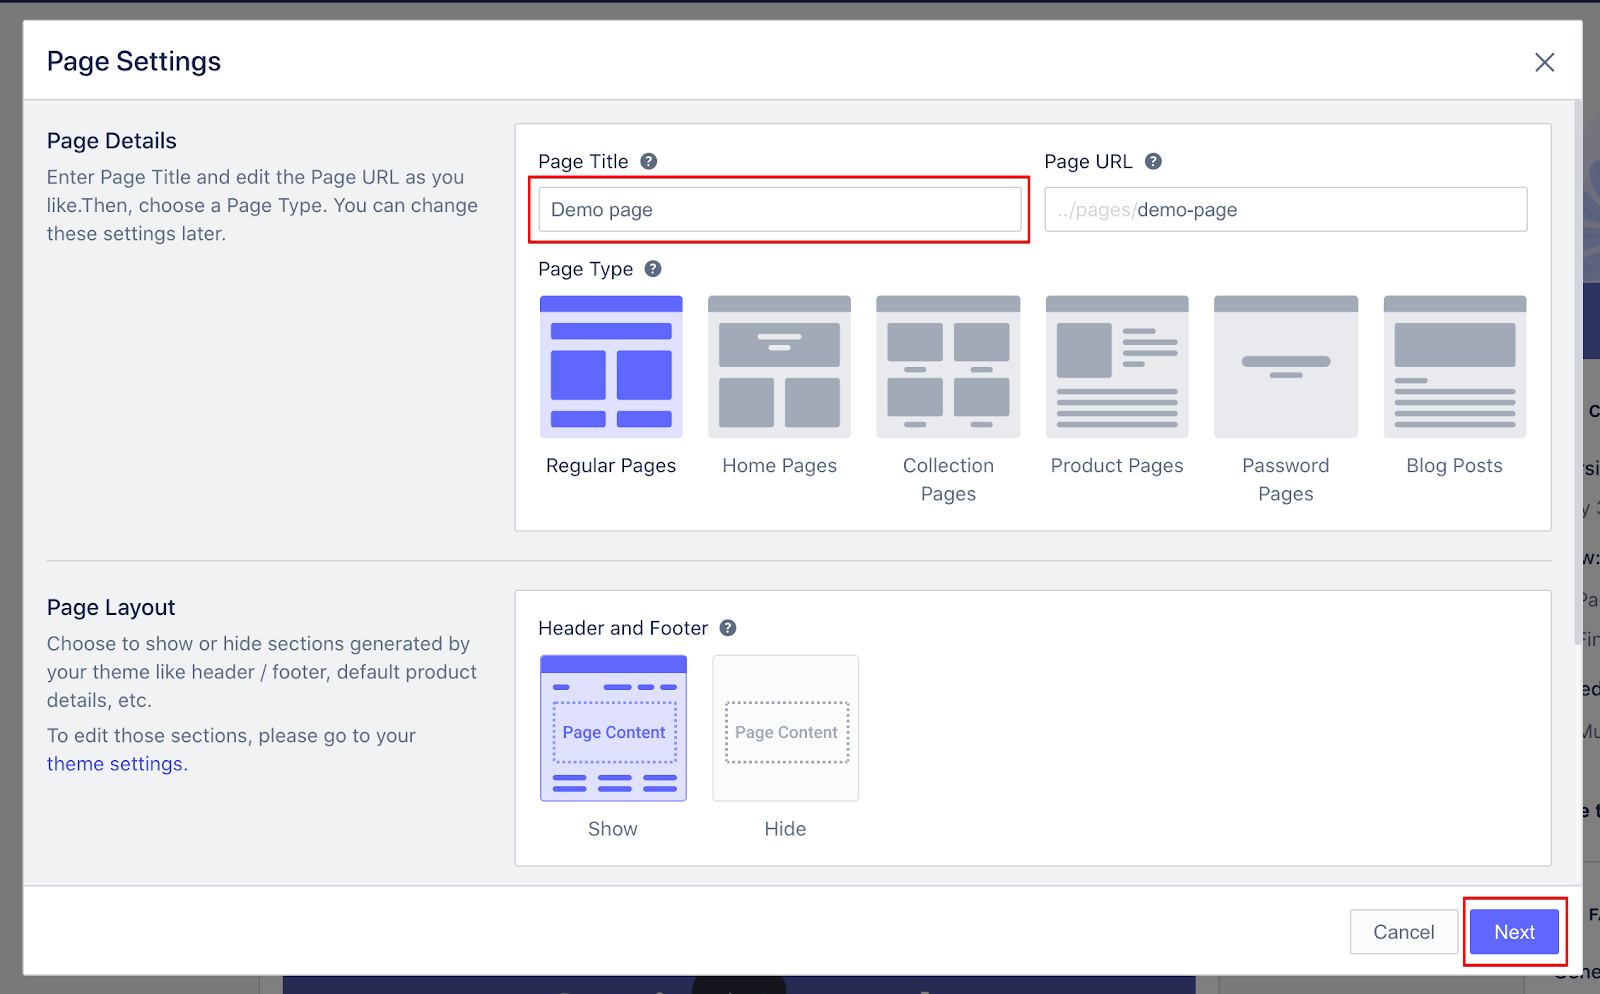Cancel the page settings changes
Viewport: 1600px width, 994px height.
click(x=1403, y=931)
